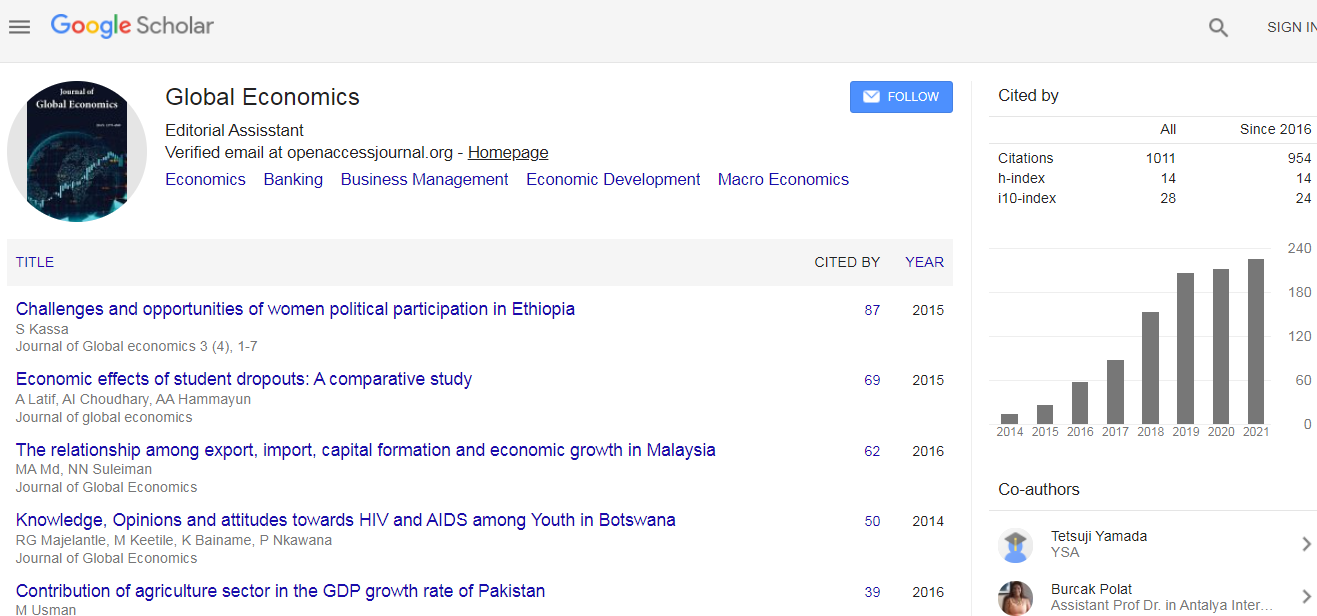The height and width of the screenshot is (616, 1317).
Task: View the 69 citations for student dropouts article
Action: [x=872, y=380]
